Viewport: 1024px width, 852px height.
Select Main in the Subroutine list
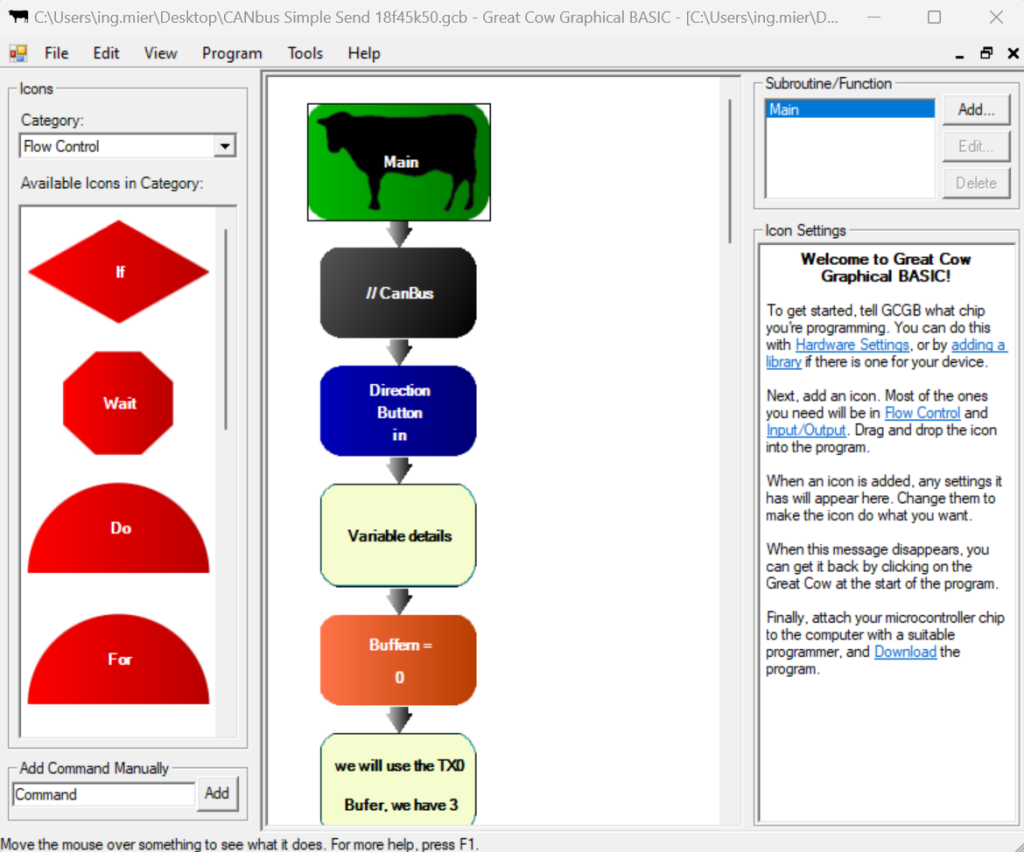click(848, 109)
